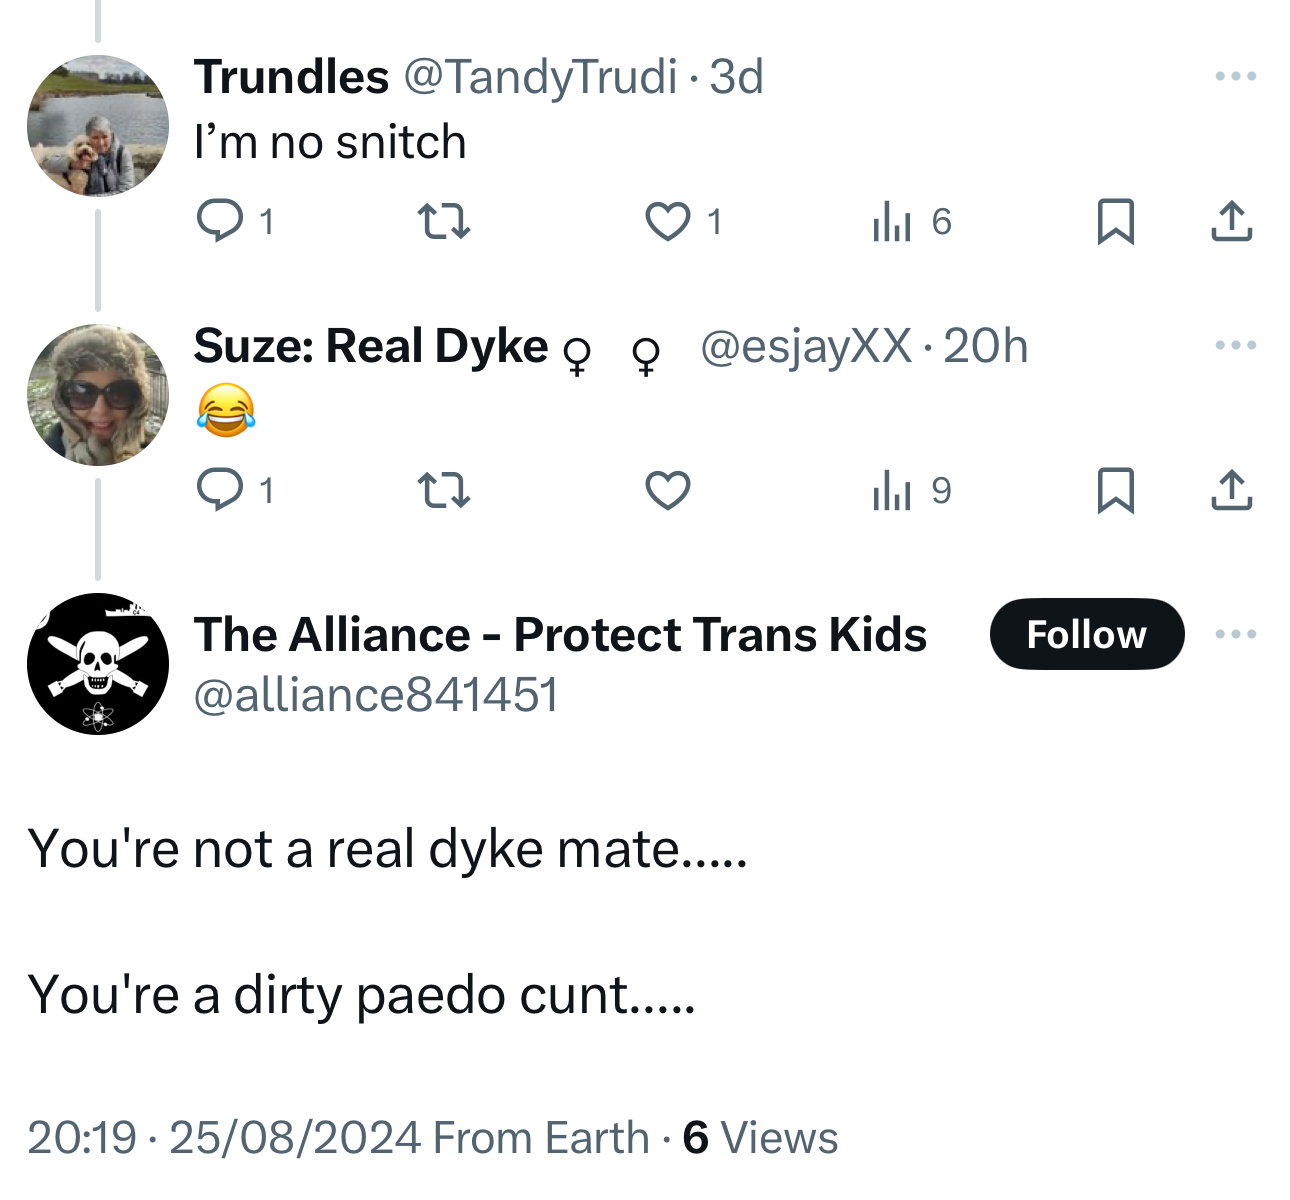Open the Trundles profile picture
Viewport: 1290px width, 1200px height.
(x=98, y=126)
